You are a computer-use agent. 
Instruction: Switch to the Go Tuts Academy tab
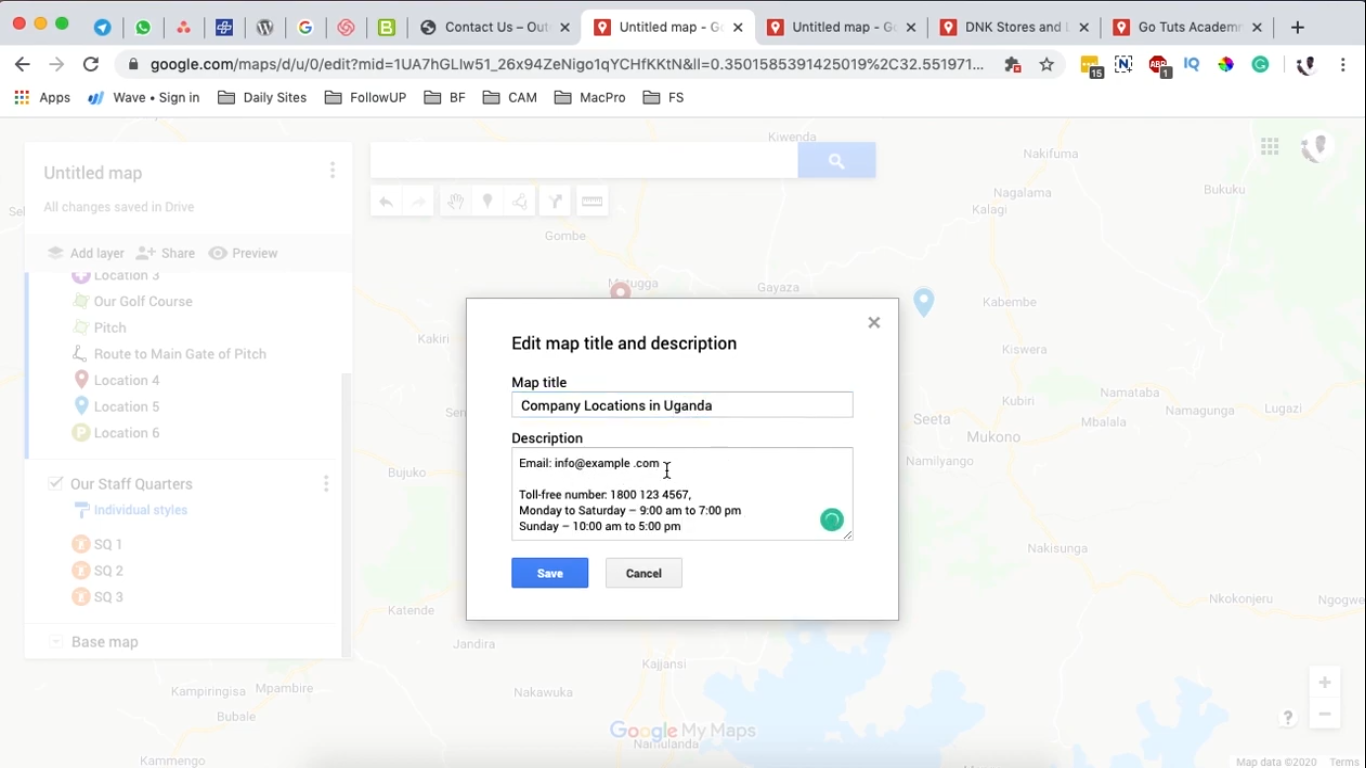(x=1187, y=27)
